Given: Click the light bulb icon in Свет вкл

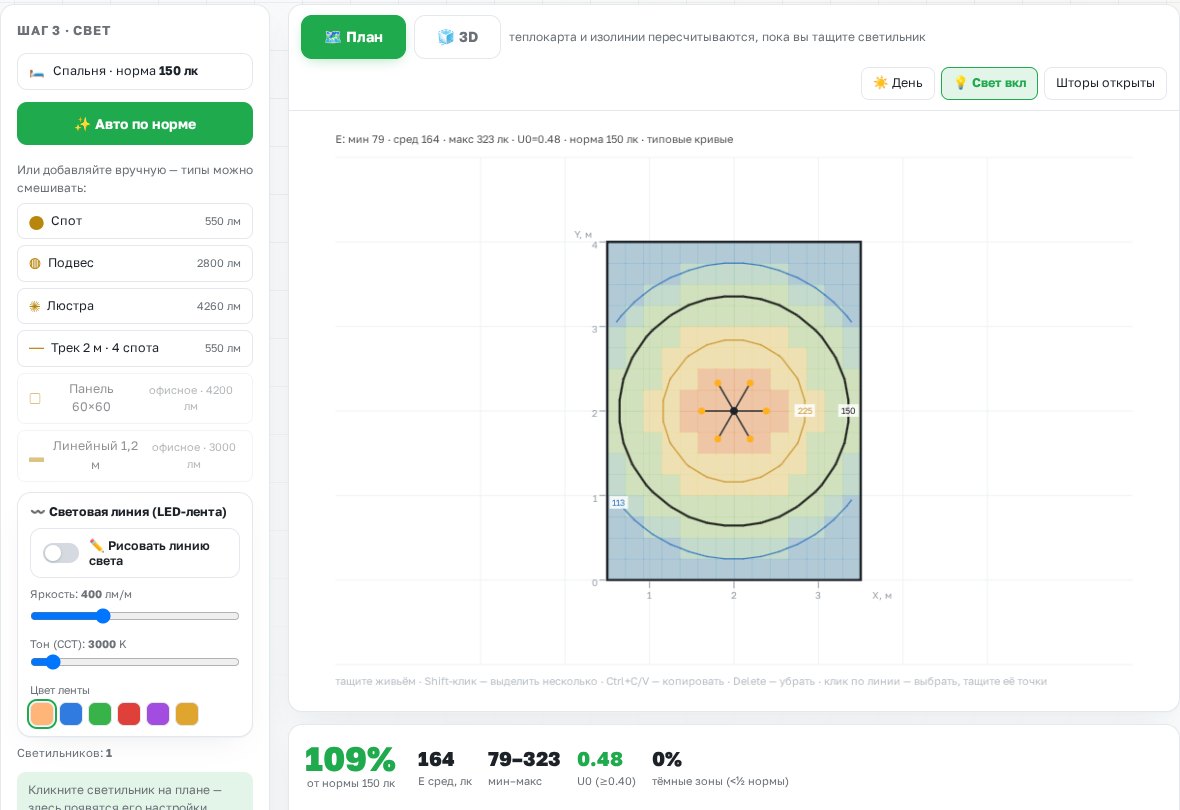Looking at the screenshot, I should coord(960,83).
